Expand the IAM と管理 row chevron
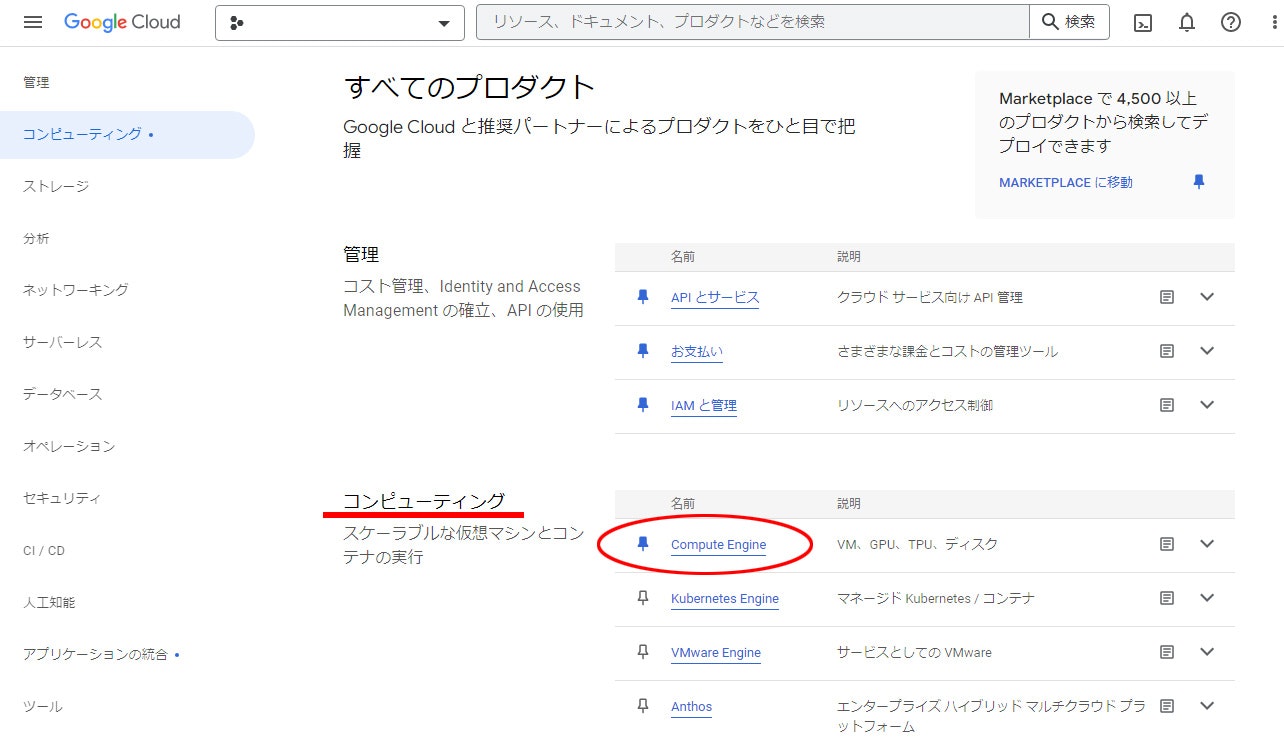The image size is (1284, 751). click(x=1207, y=405)
